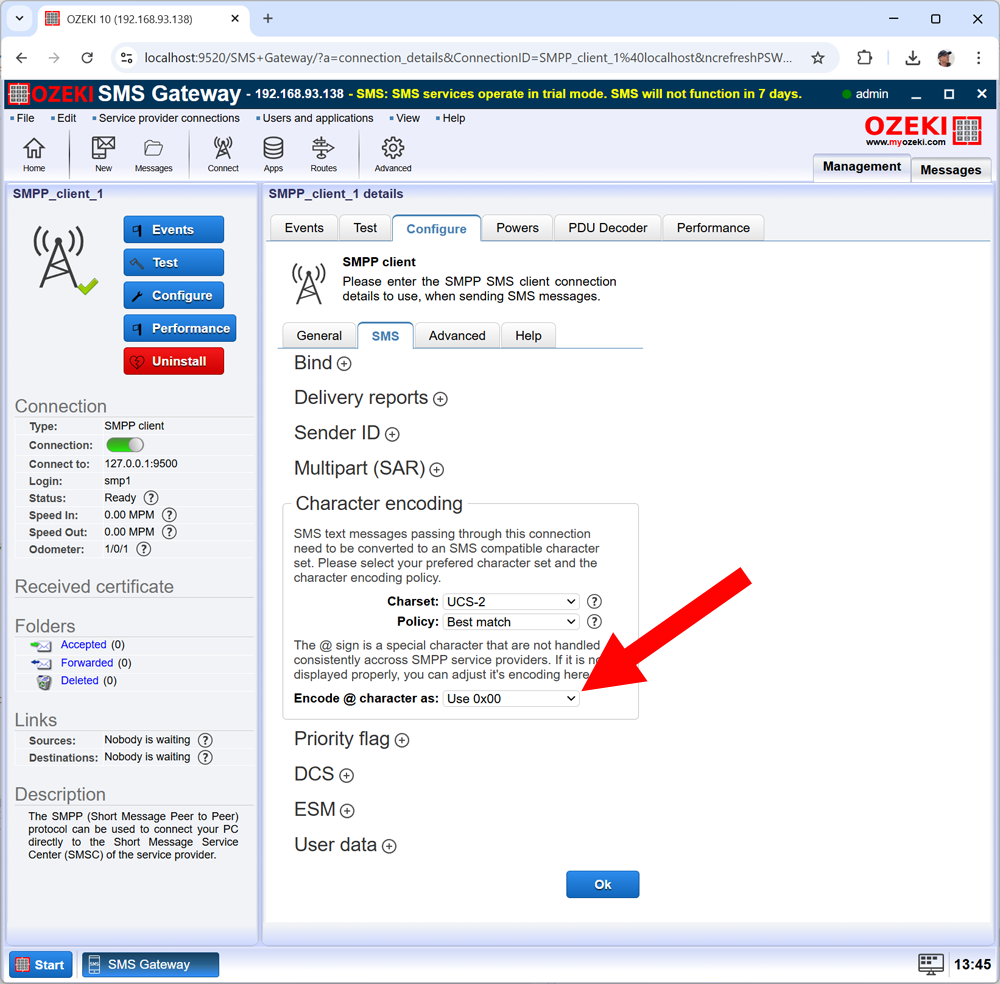
Task: Open the Advanced gear toolbar icon
Action: (393, 155)
